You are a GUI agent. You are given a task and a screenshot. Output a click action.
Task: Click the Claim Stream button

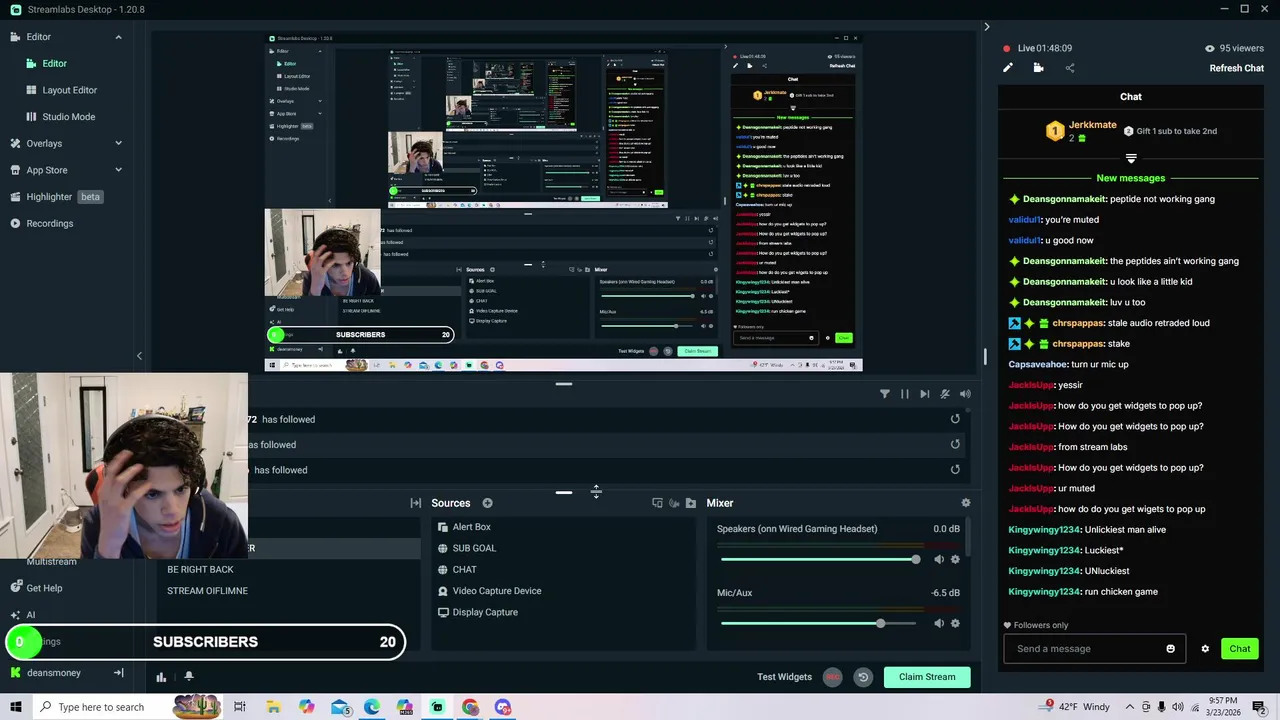[x=927, y=677]
